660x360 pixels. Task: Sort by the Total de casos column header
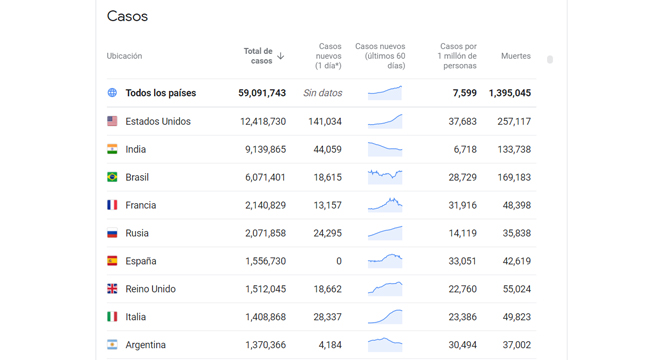pyautogui.click(x=258, y=56)
